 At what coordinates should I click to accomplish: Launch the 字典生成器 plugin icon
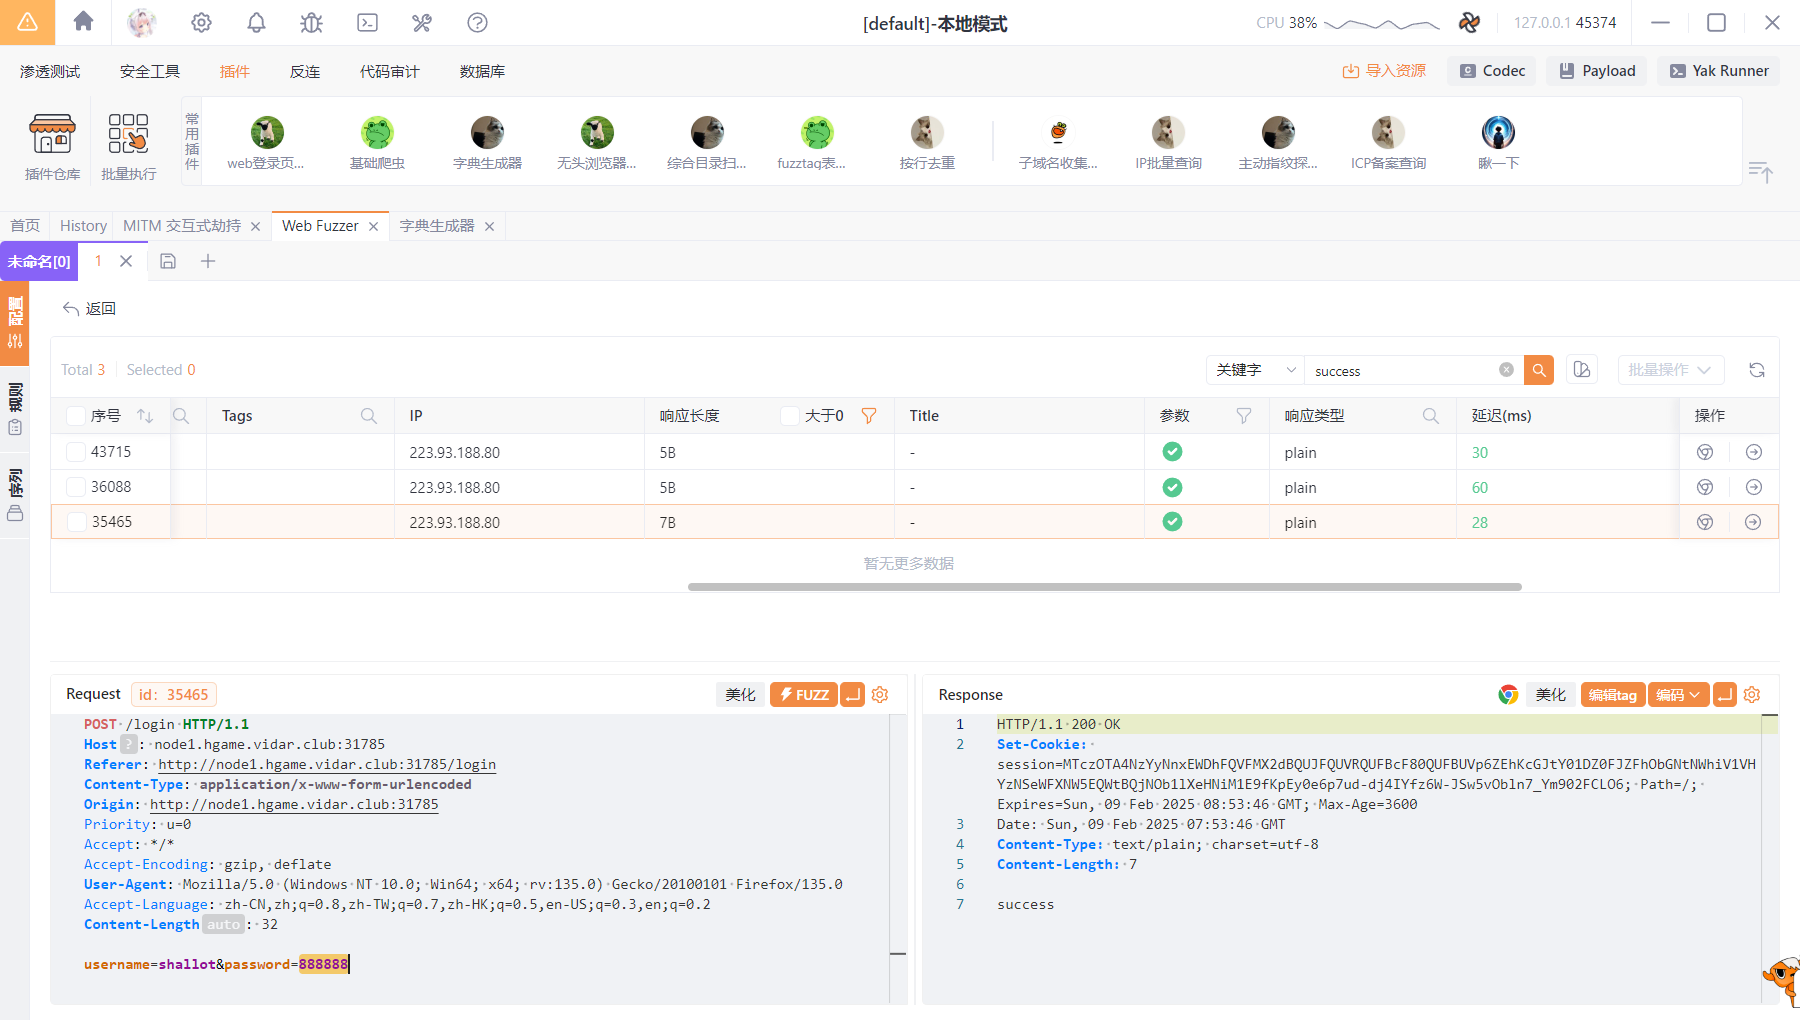(x=487, y=143)
